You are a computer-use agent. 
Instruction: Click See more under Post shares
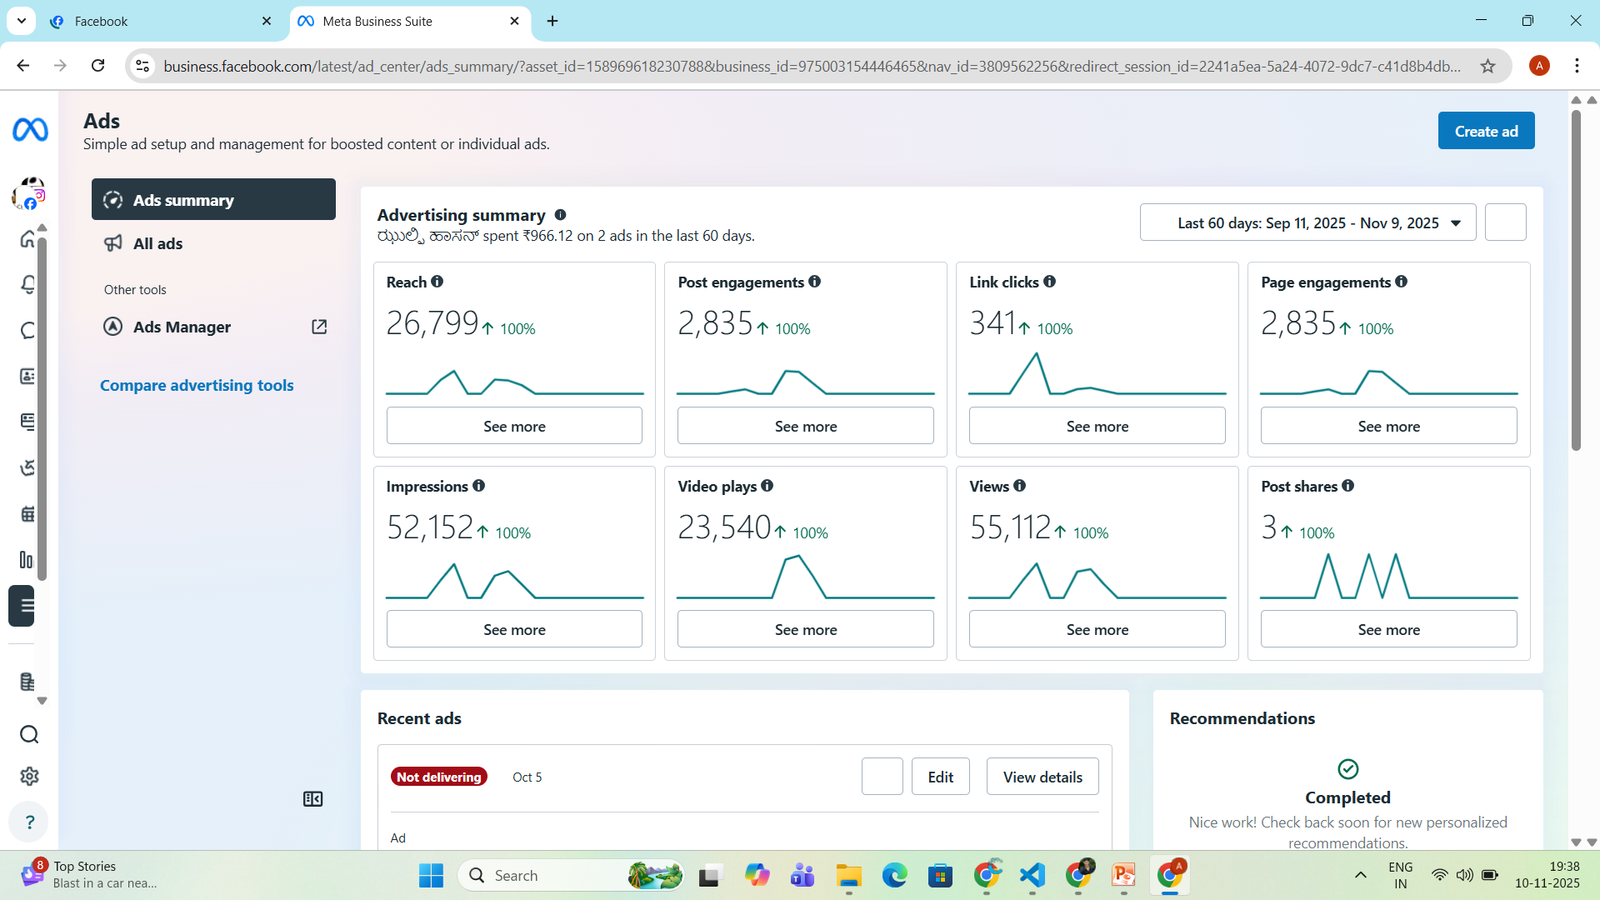[1388, 630]
